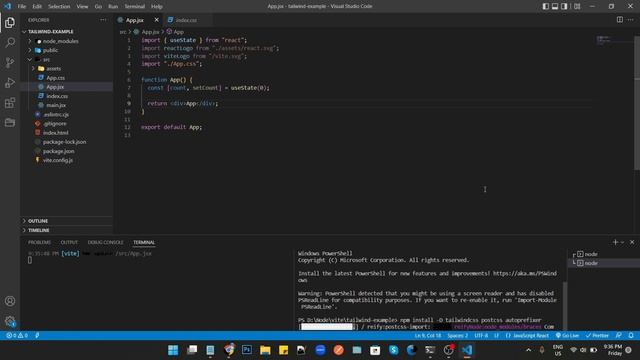Switch to the Output panel tab
Screen dimensions: 640x360
[x=69, y=242]
